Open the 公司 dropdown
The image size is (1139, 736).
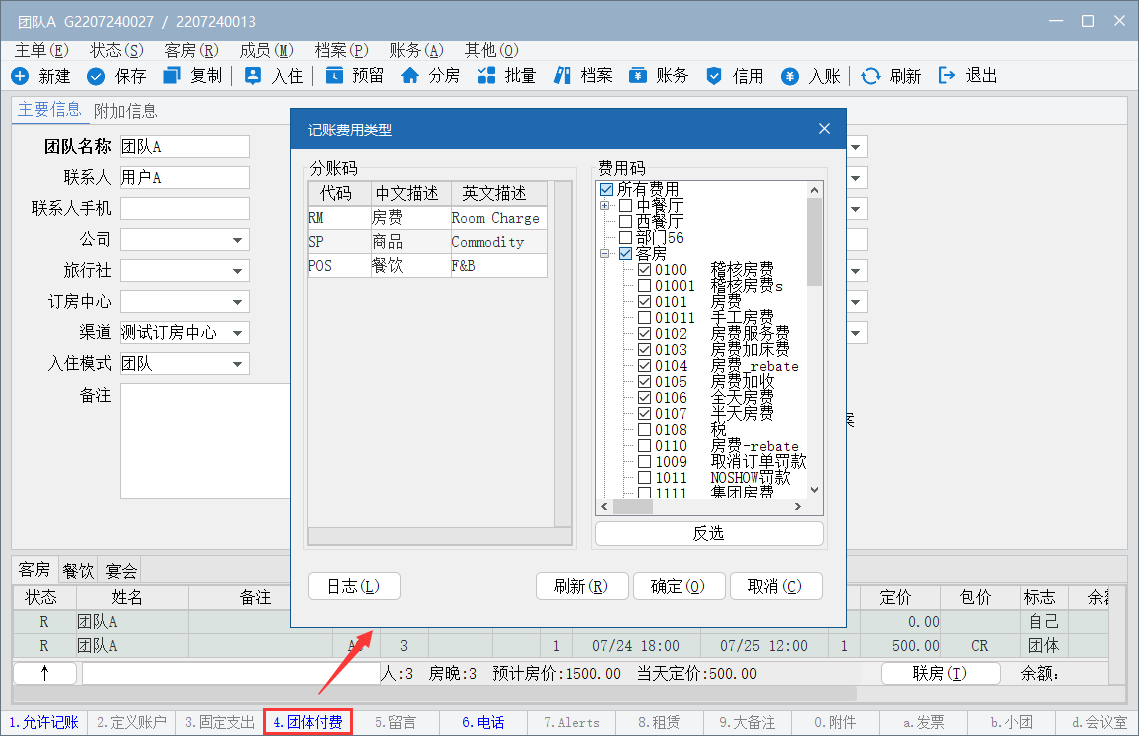point(238,240)
